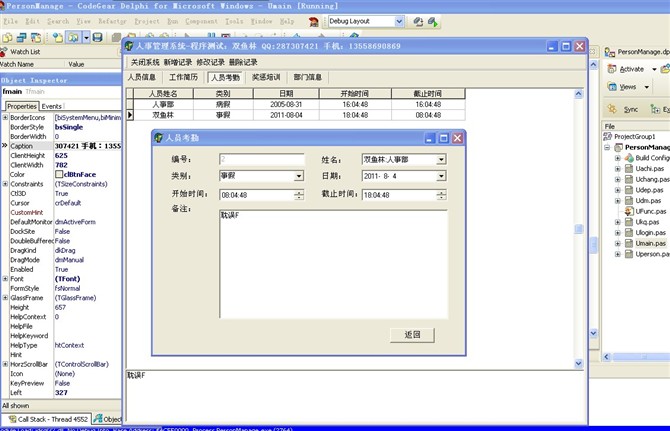Click the Views icon in Project Manager
Screen dimensions: 670x431
612,87
